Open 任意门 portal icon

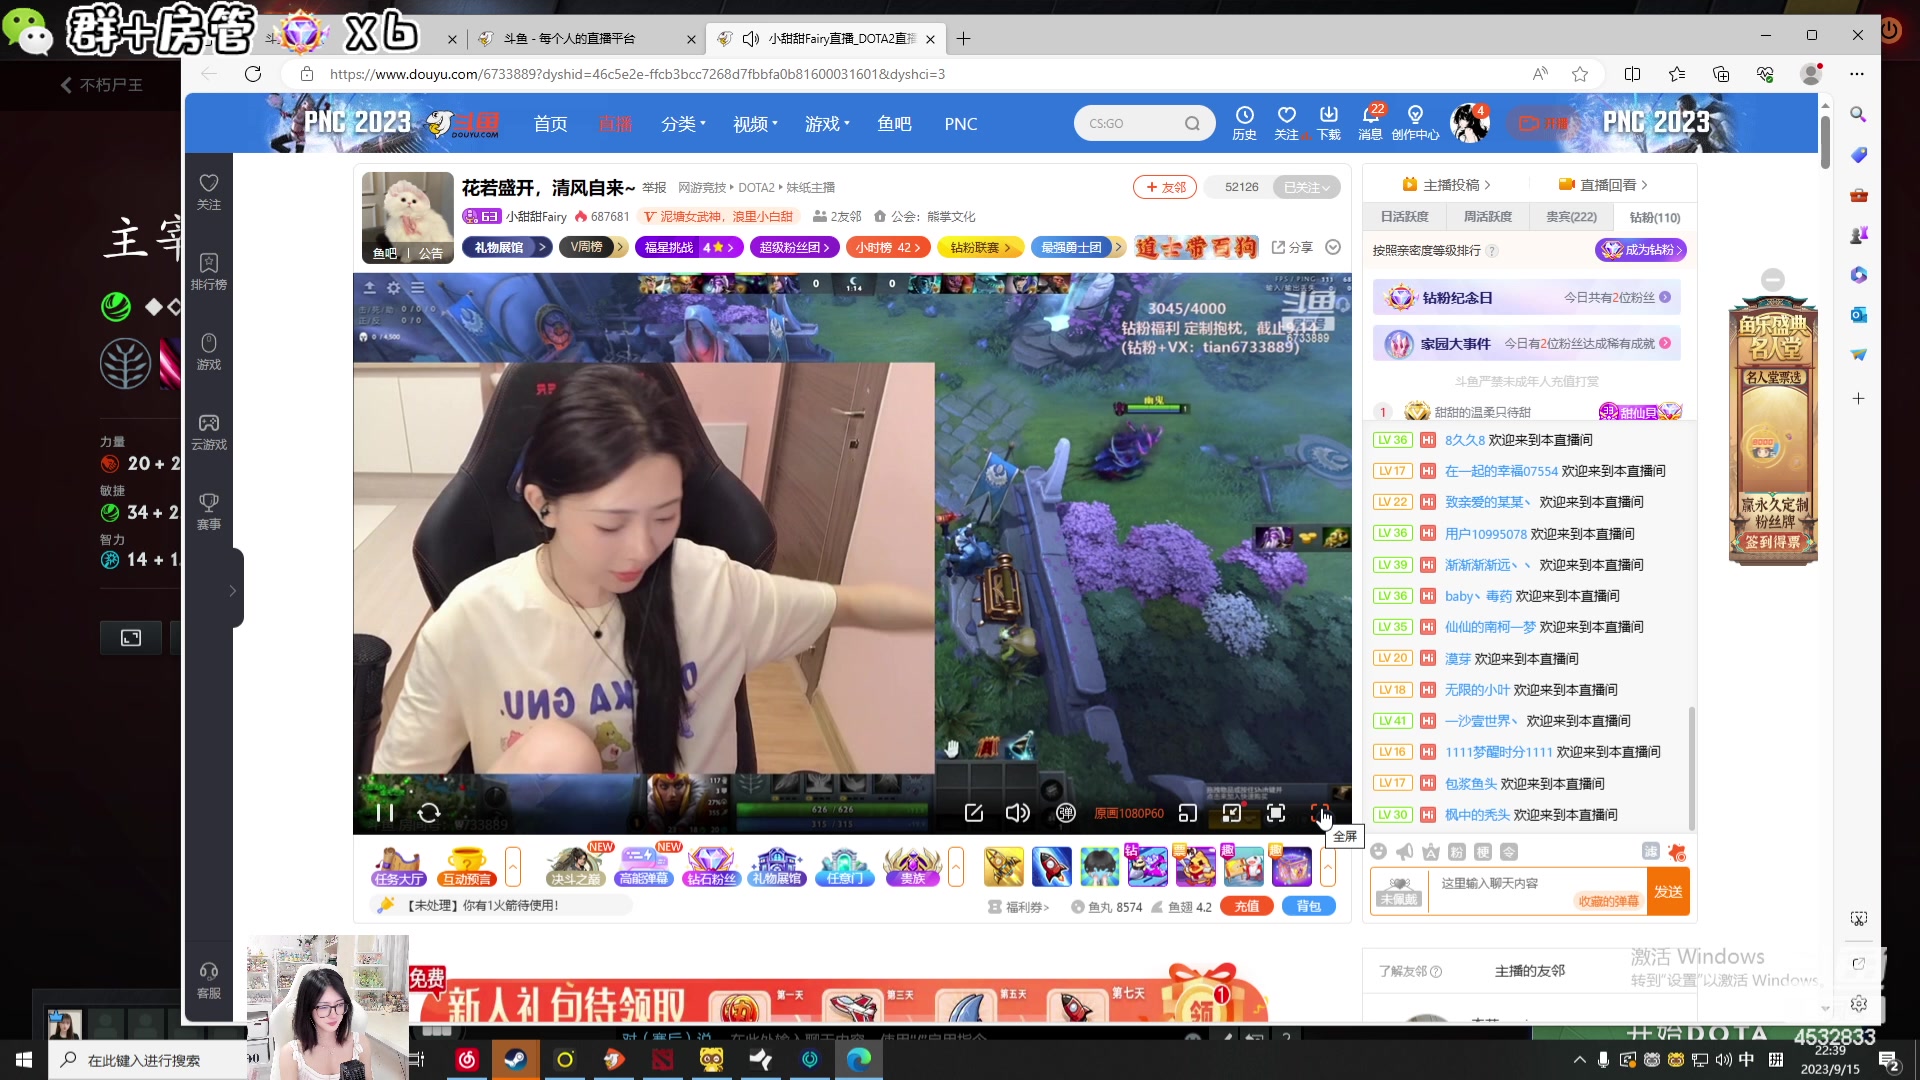click(845, 866)
